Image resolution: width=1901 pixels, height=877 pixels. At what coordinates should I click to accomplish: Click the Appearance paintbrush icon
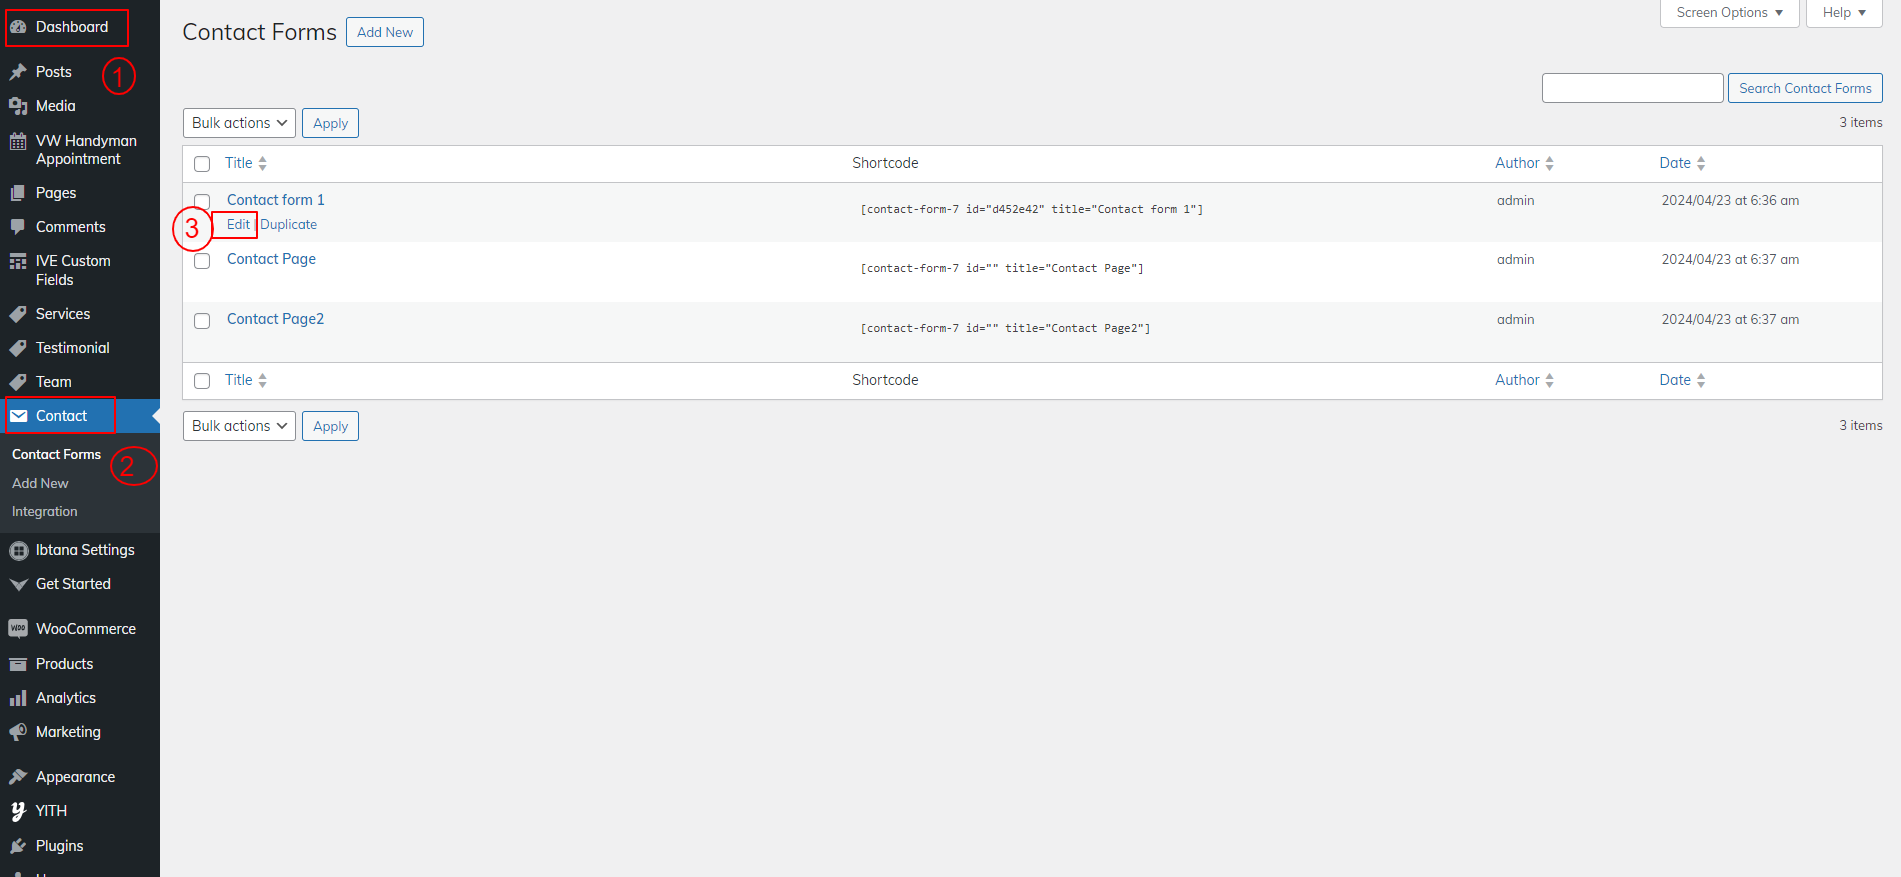point(18,777)
